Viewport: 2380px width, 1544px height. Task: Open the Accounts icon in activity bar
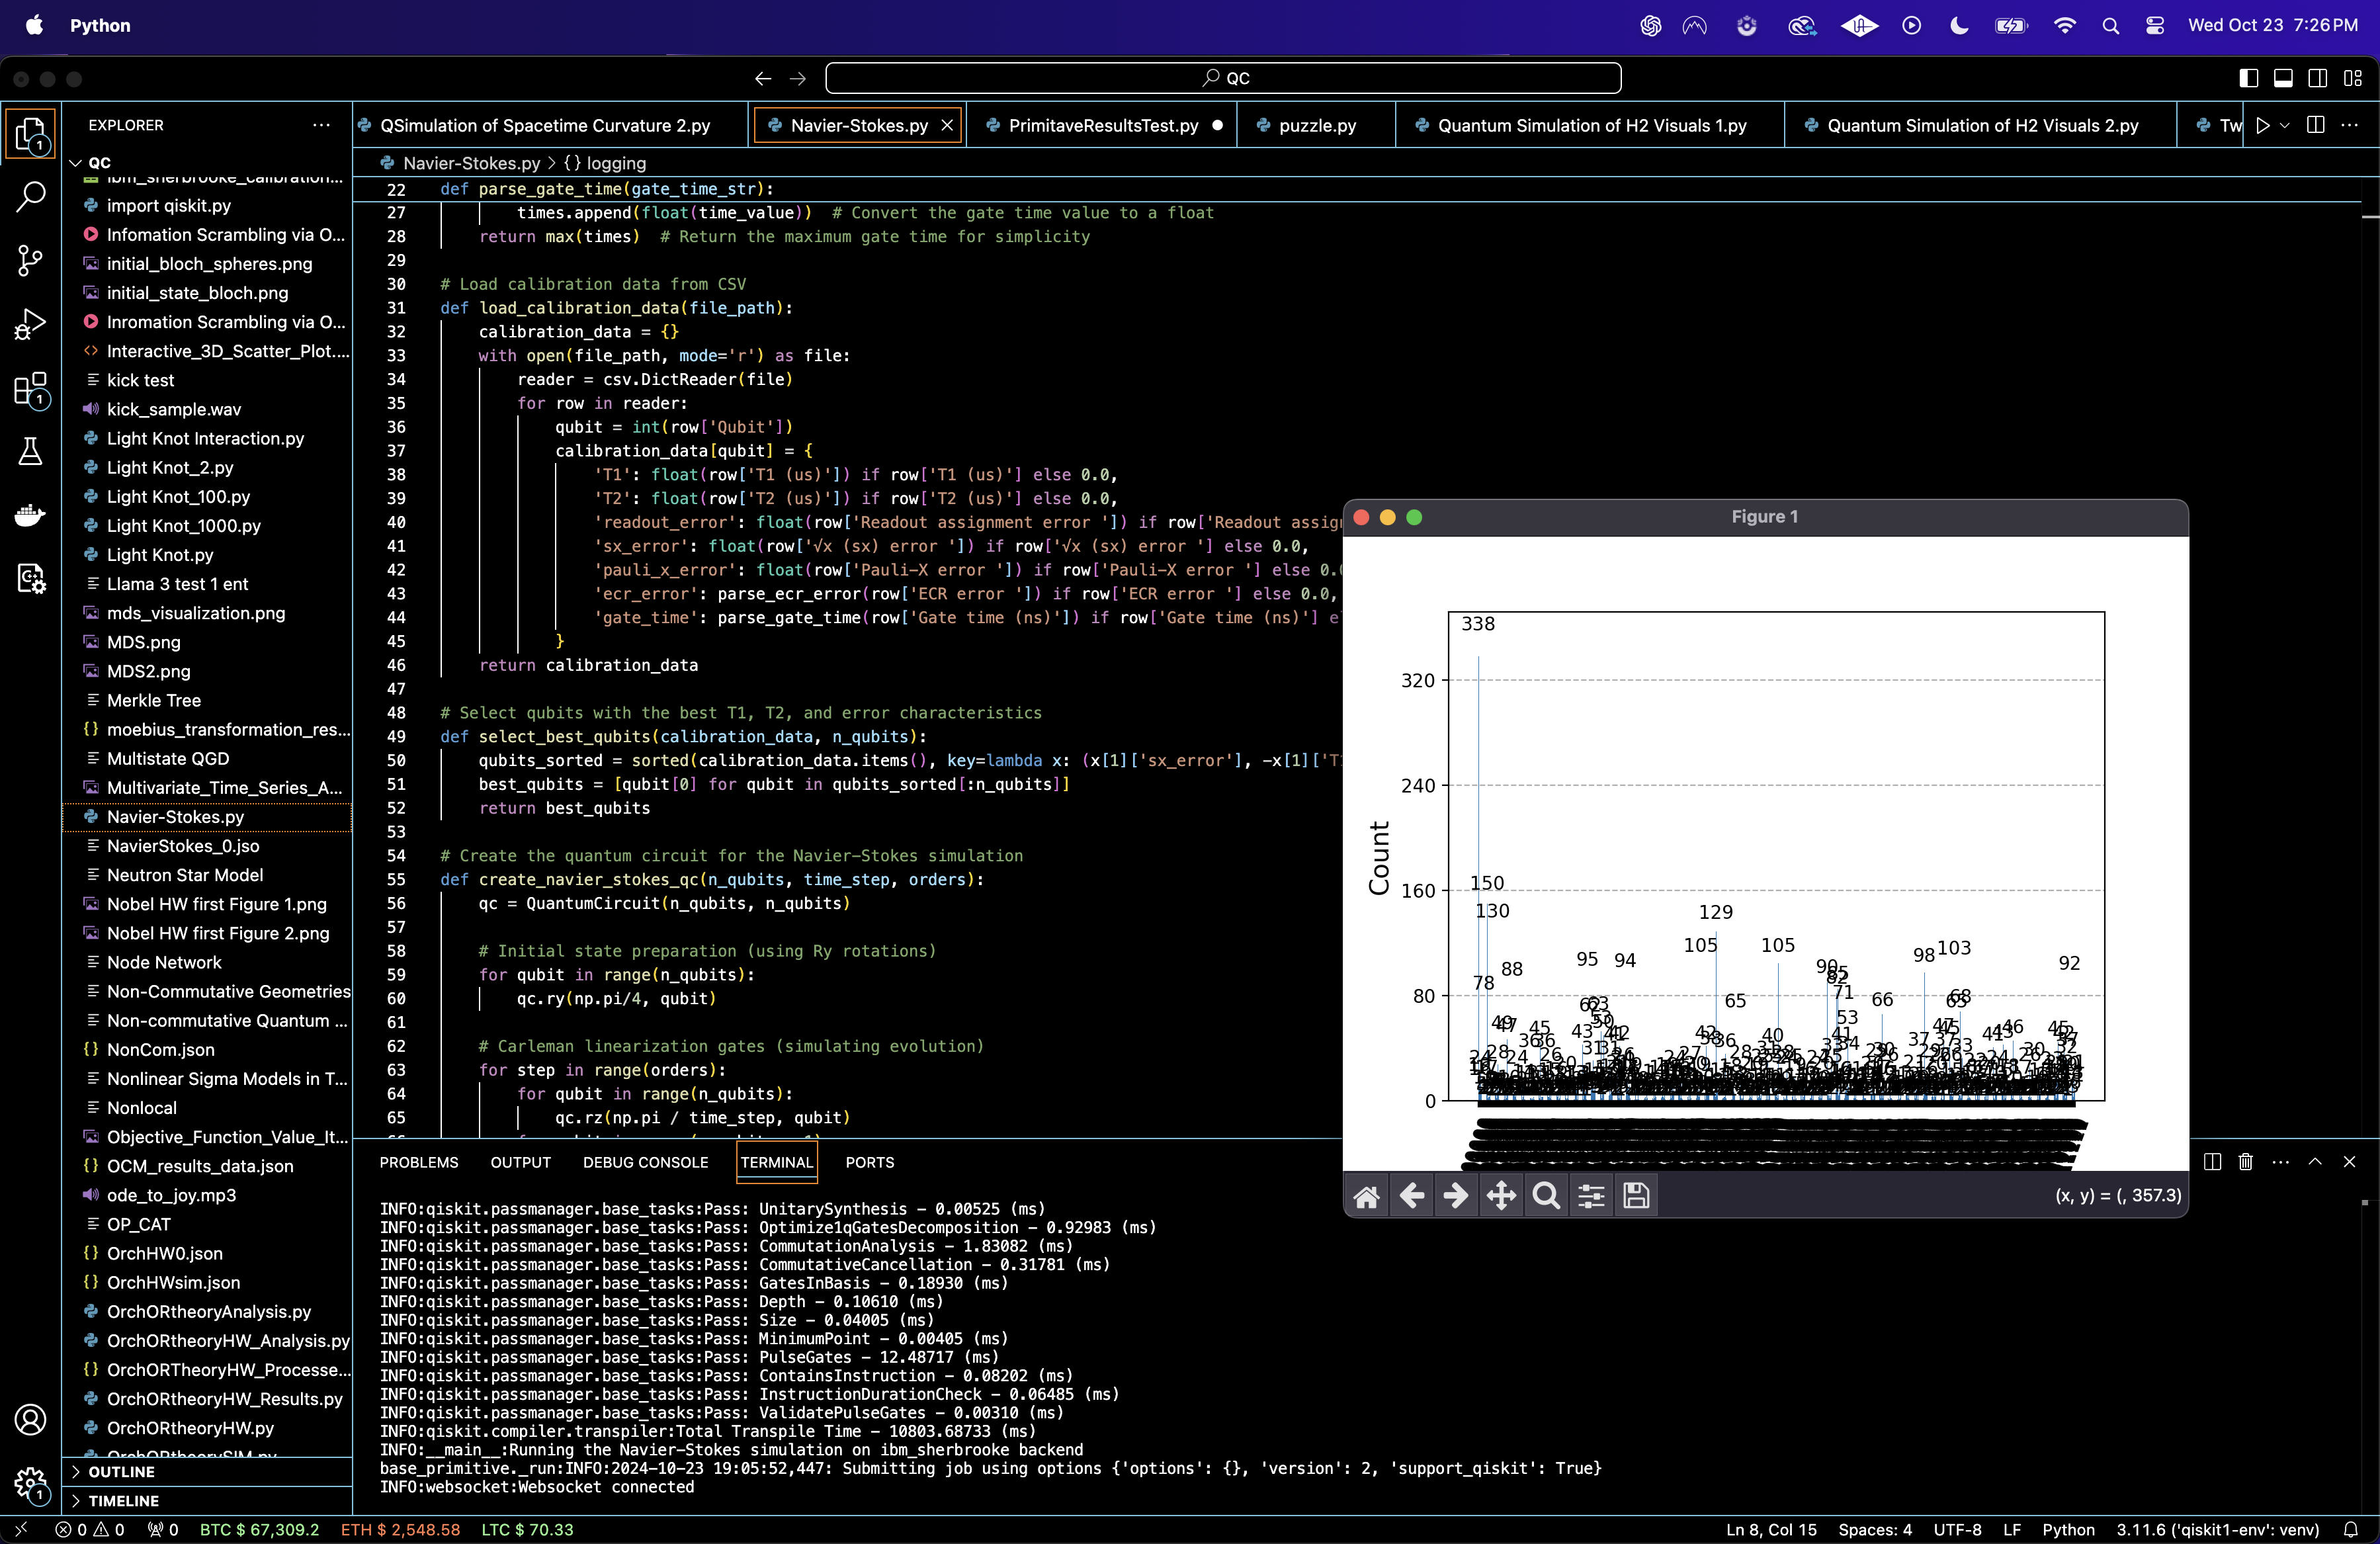click(x=31, y=1420)
